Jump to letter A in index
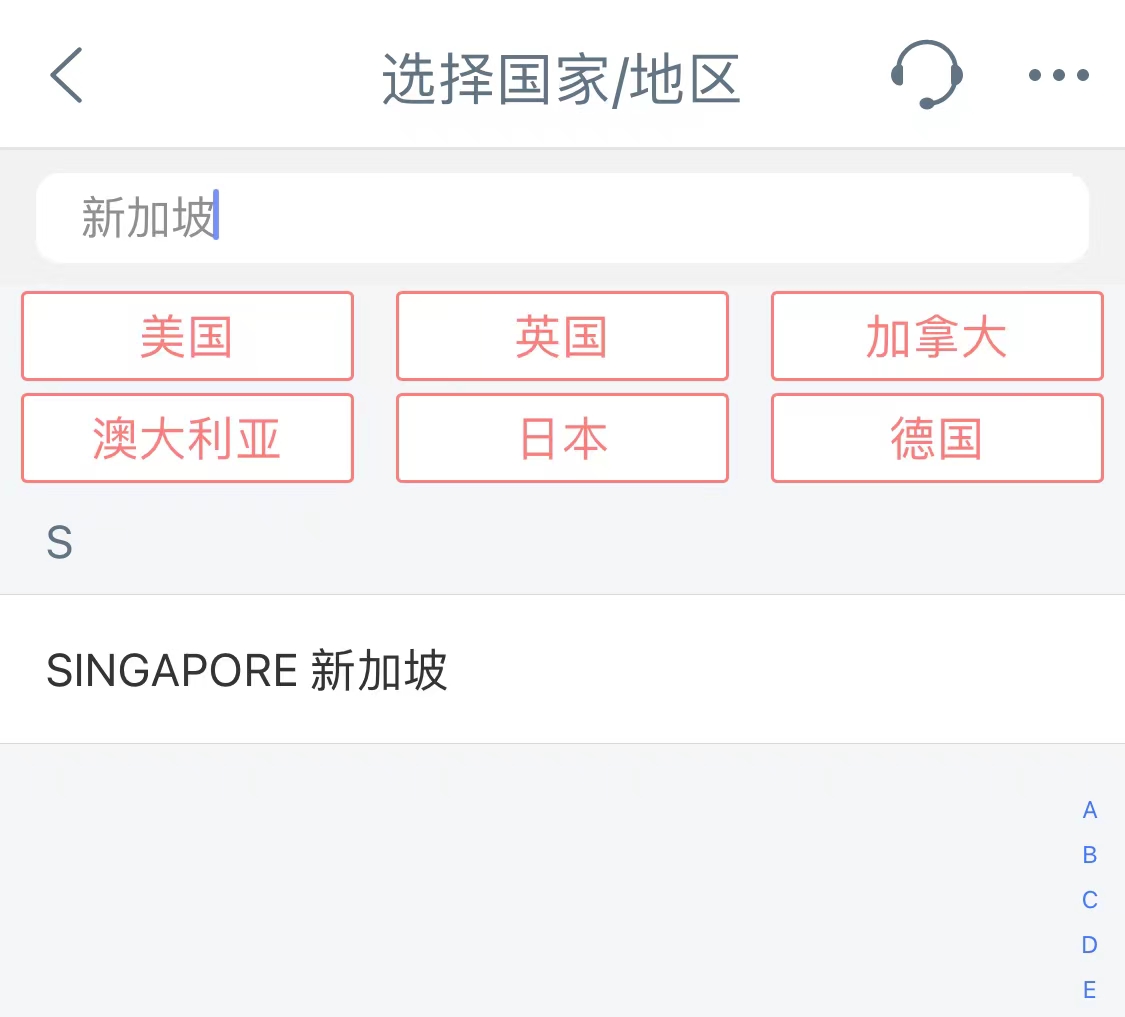Screen dimensions: 1125x1017 (1090, 810)
